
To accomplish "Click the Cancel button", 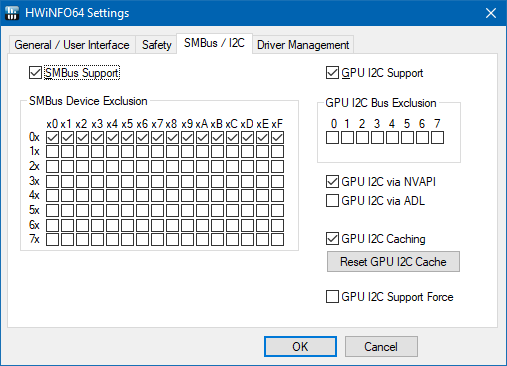I will (x=381, y=347).
